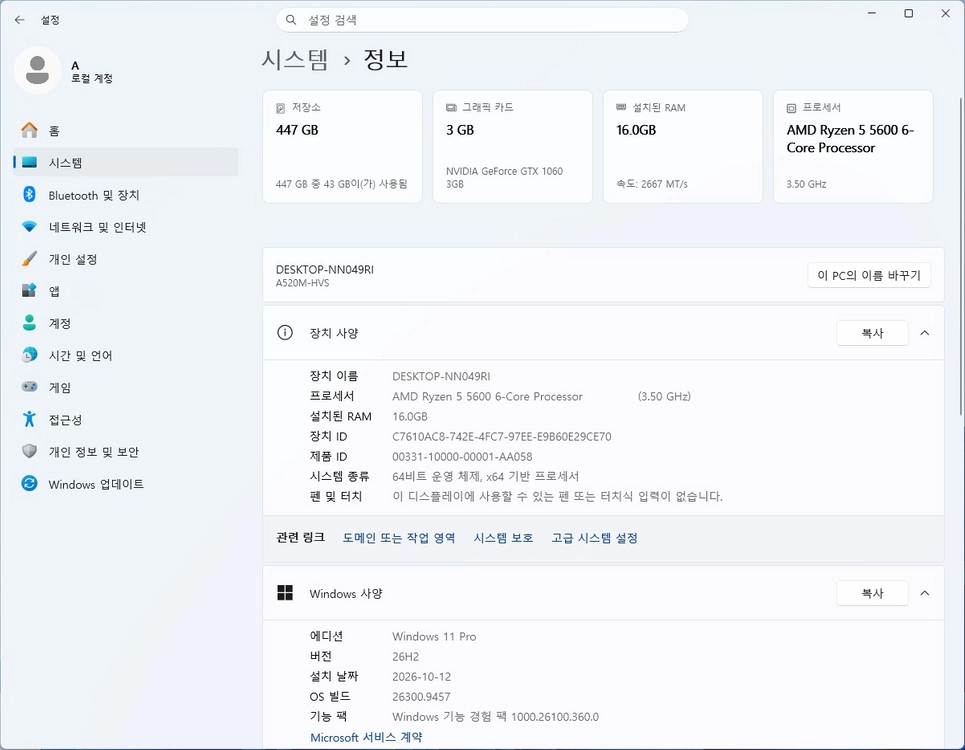This screenshot has width=965, height=750.
Task: Open 접근성 settings in sidebar
Action: 126,420
